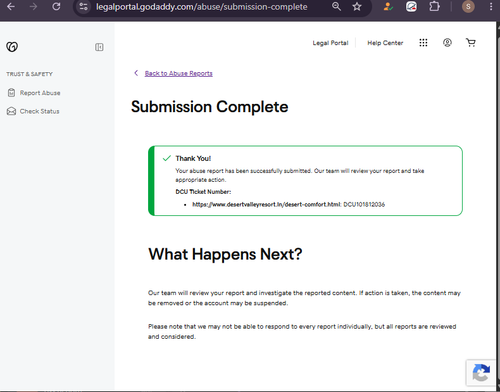Open site information icon in address bar
The image size is (500, 392).
(x=84, y=6)
